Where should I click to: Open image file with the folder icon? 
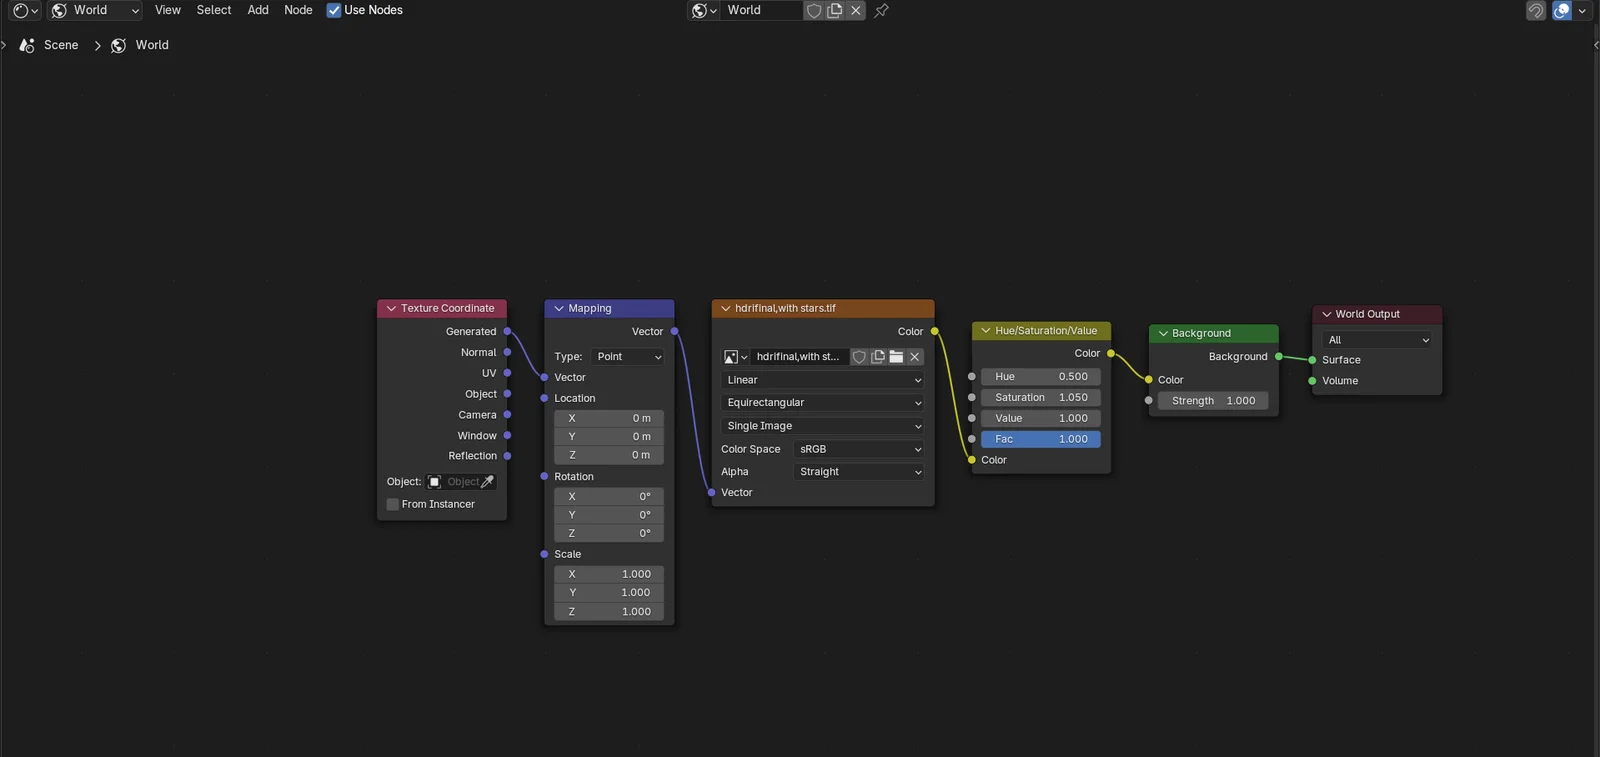[896, 357]
